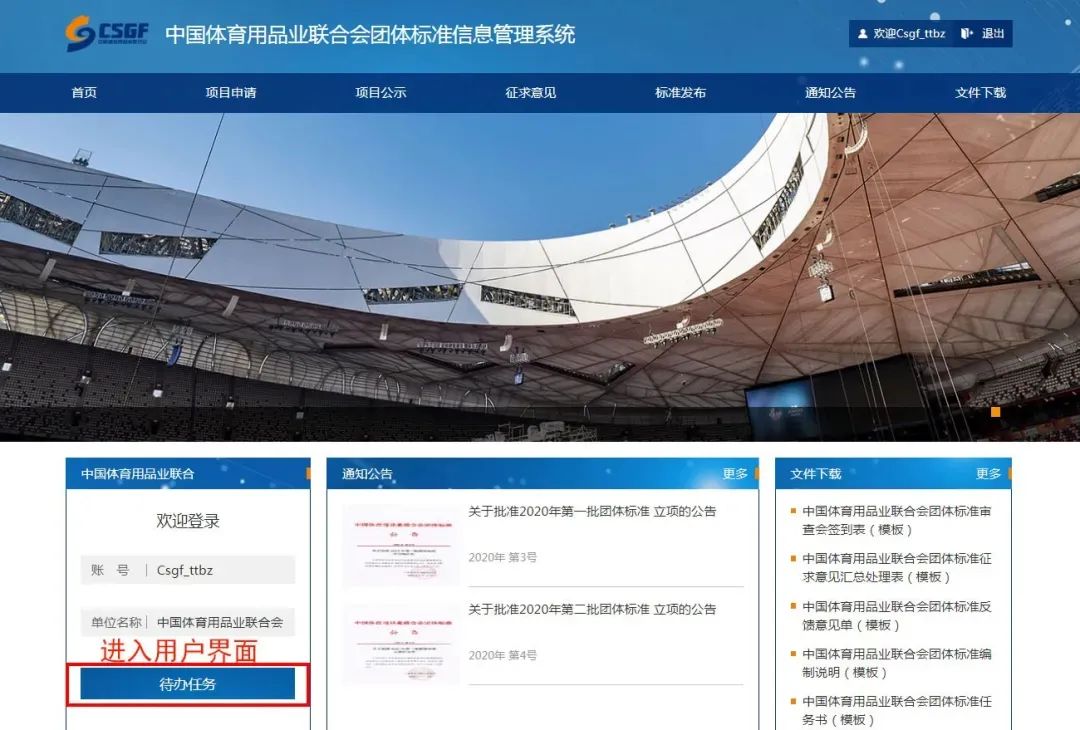The width and height of the screenshot is (1080, 730).
Task: Select 征求意见 in the navigation bar
Action: click(x=530, y=92)
